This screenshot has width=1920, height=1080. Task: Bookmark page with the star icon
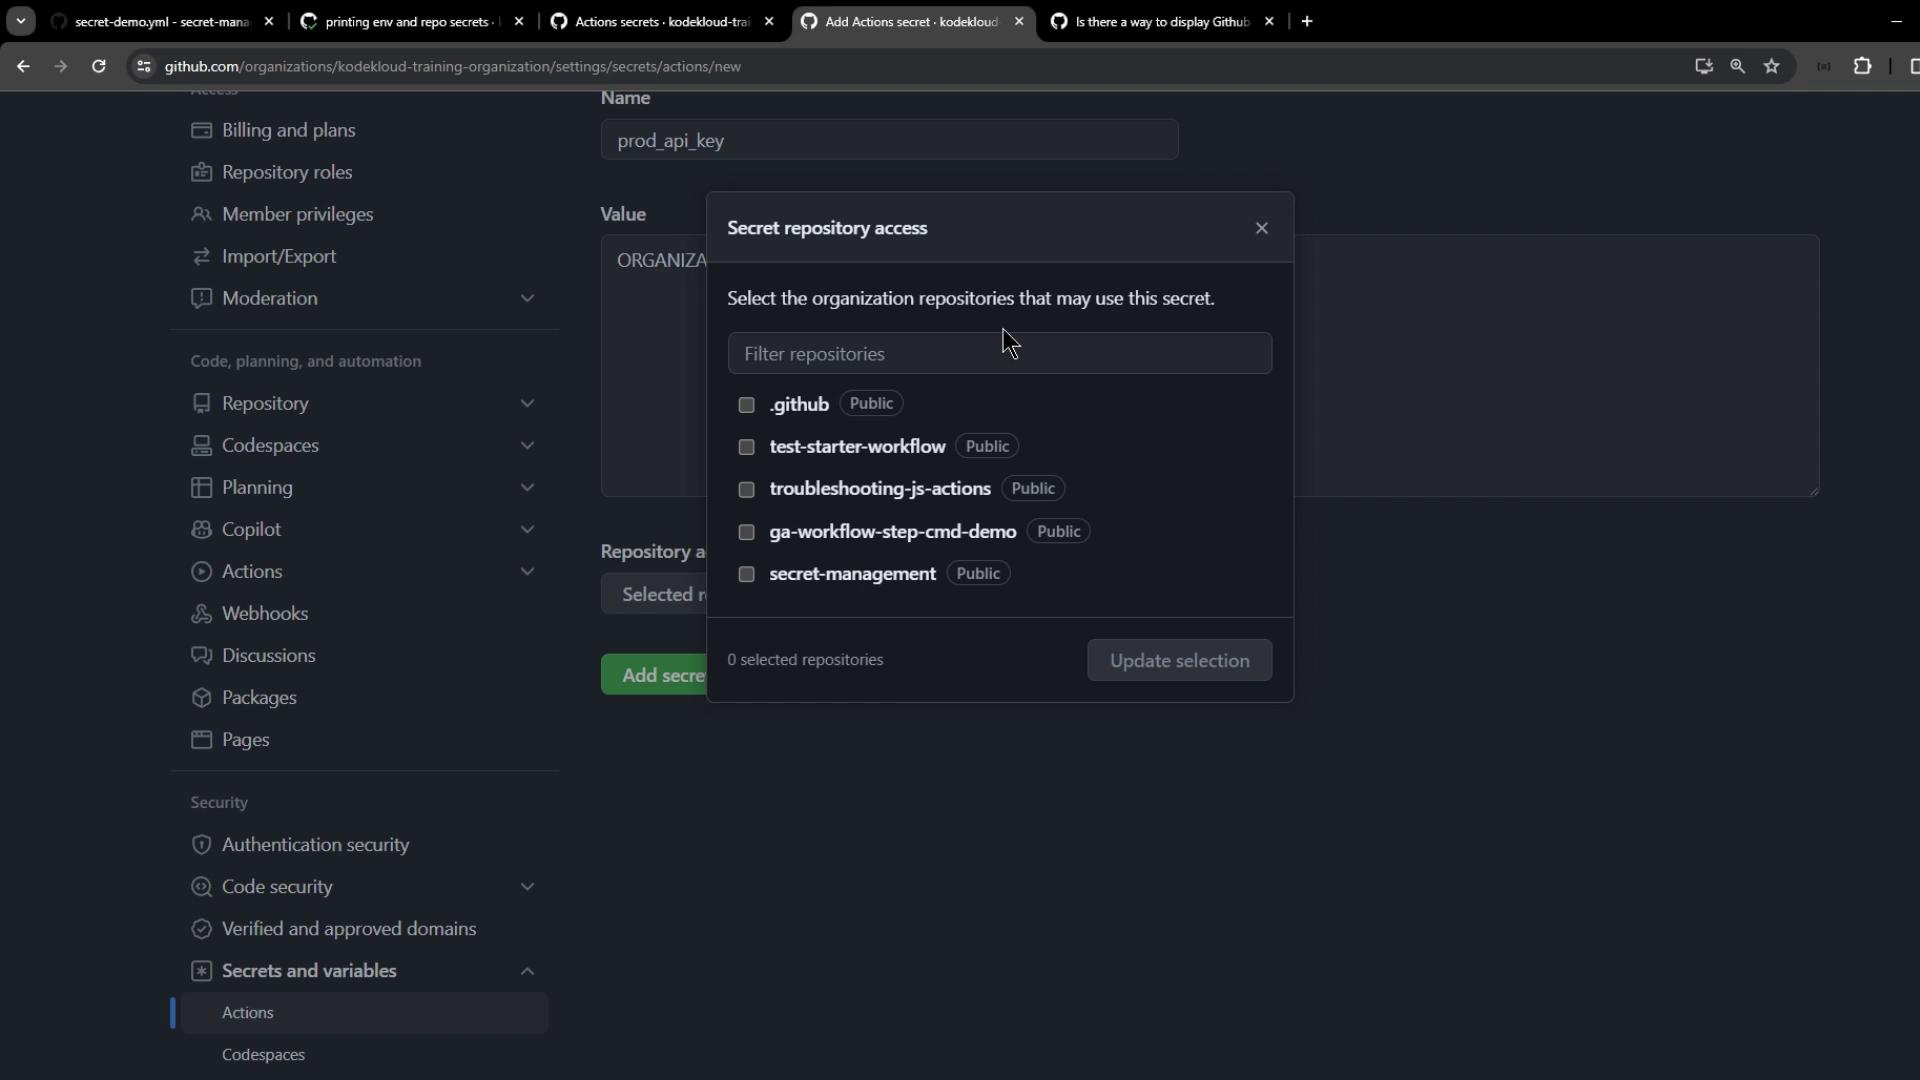click(x=1771, y=66)
